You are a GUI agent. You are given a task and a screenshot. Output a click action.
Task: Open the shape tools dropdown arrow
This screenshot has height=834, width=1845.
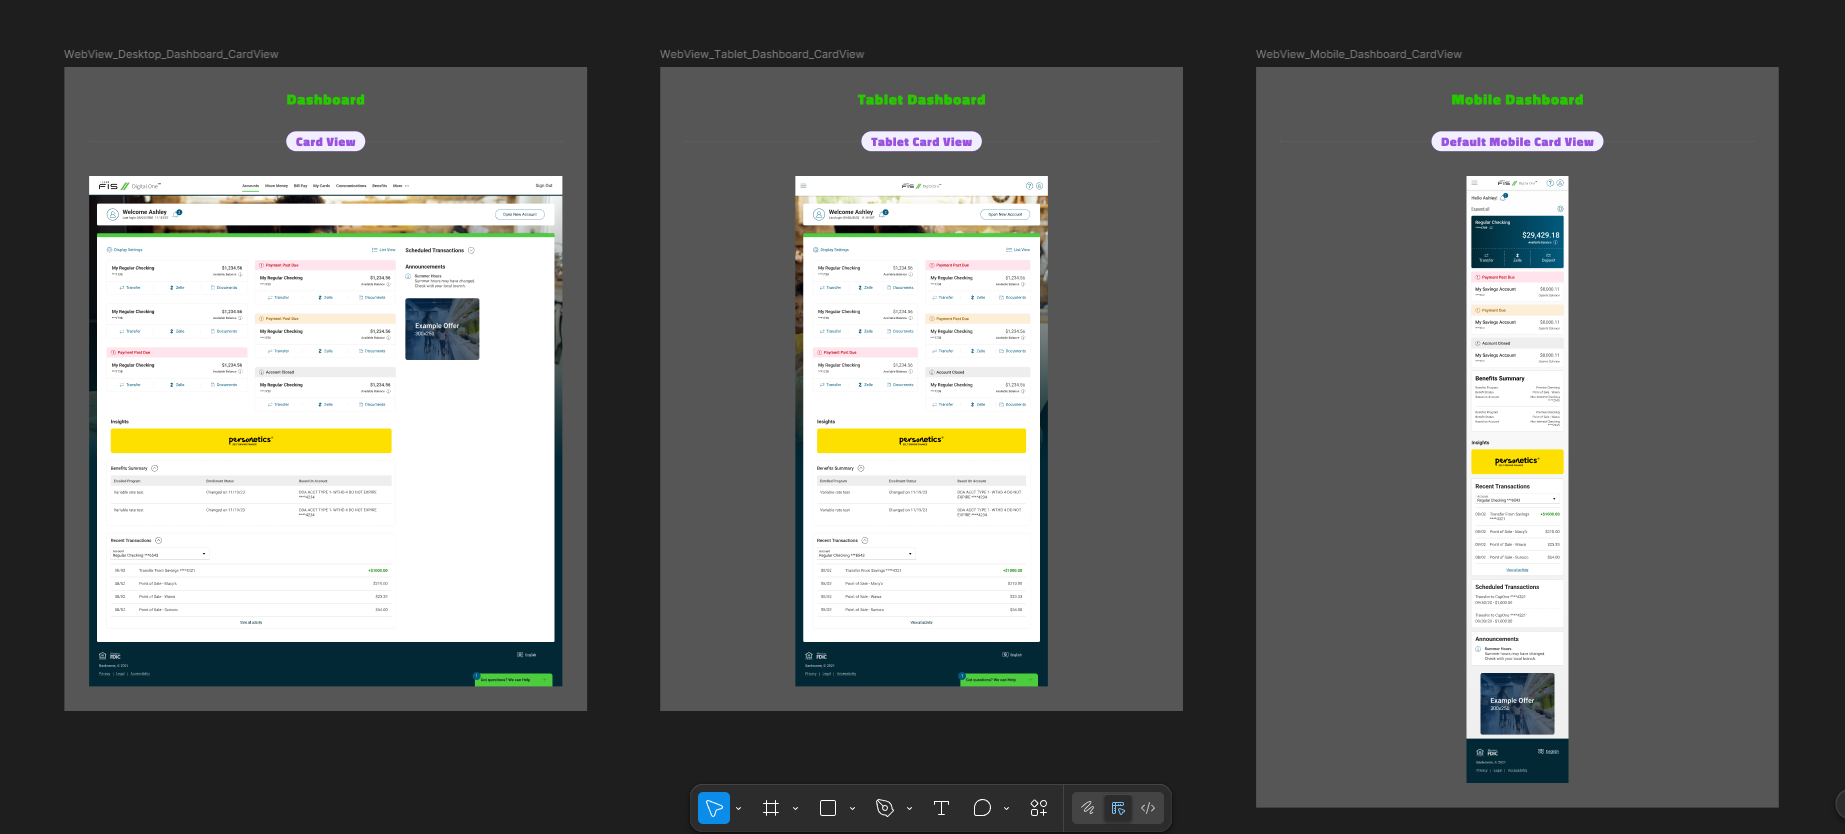pyautogui.click(x=852, y=808)
